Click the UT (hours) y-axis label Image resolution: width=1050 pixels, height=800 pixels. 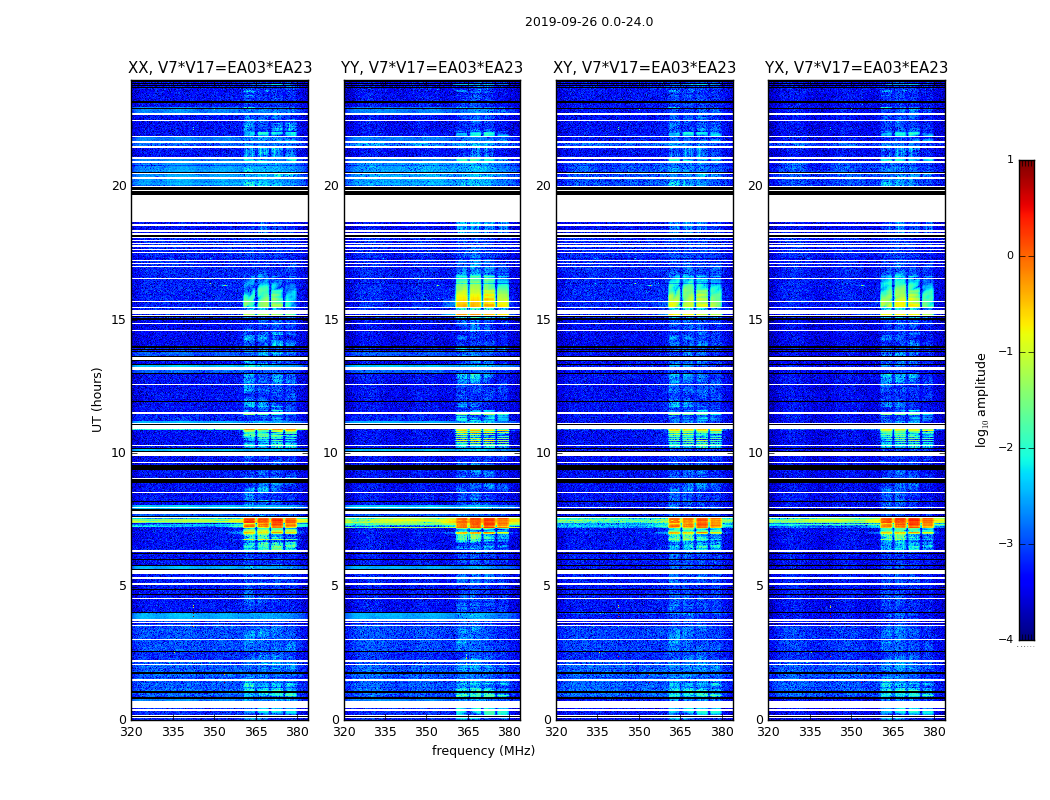[x=98, y=399]
